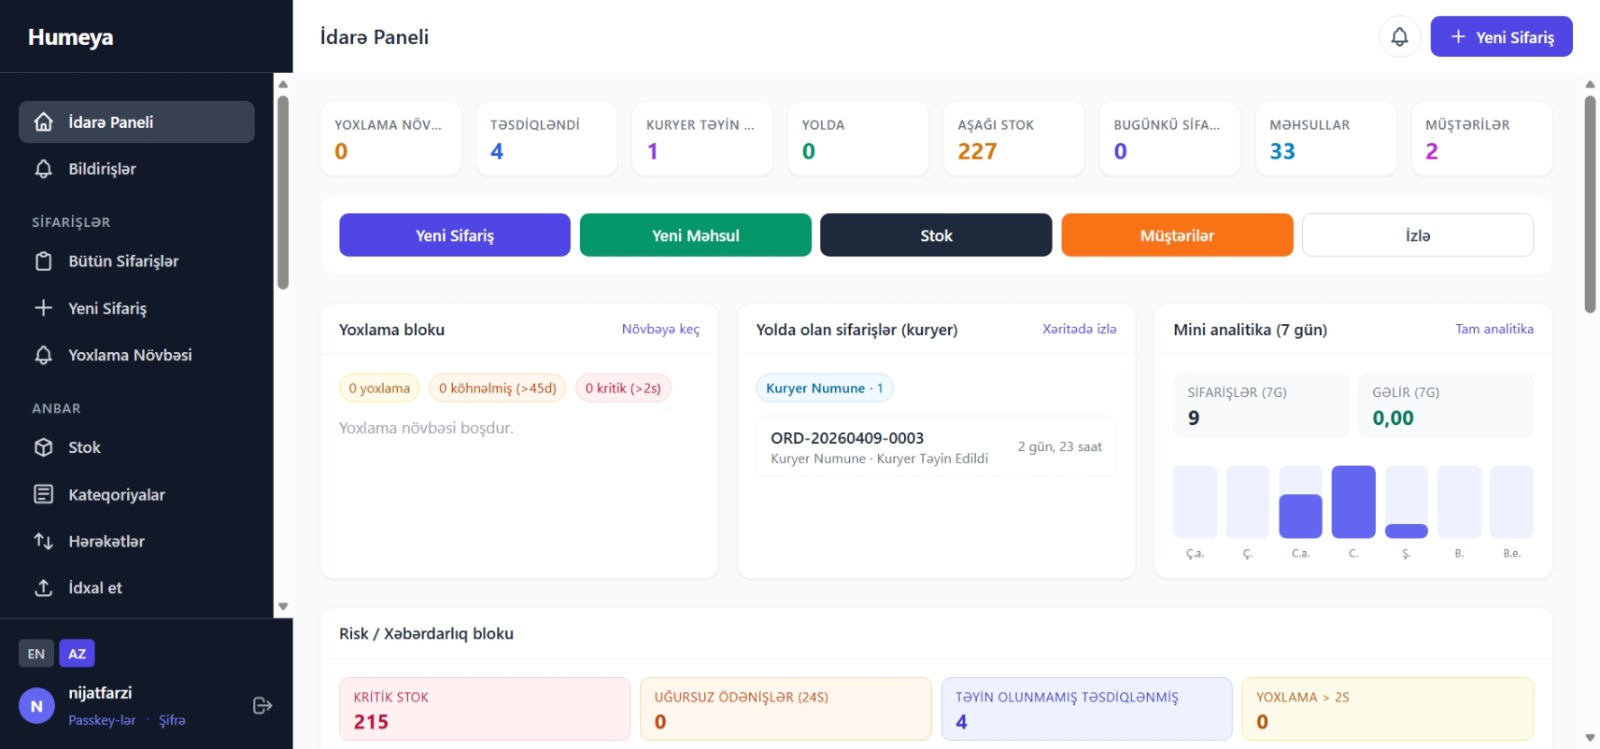The width and height of the screenshot is (1600, 749).
Task: Open the Təyin Olunmamış Təsdiqlənmiş card
Action: point(1087,709)
